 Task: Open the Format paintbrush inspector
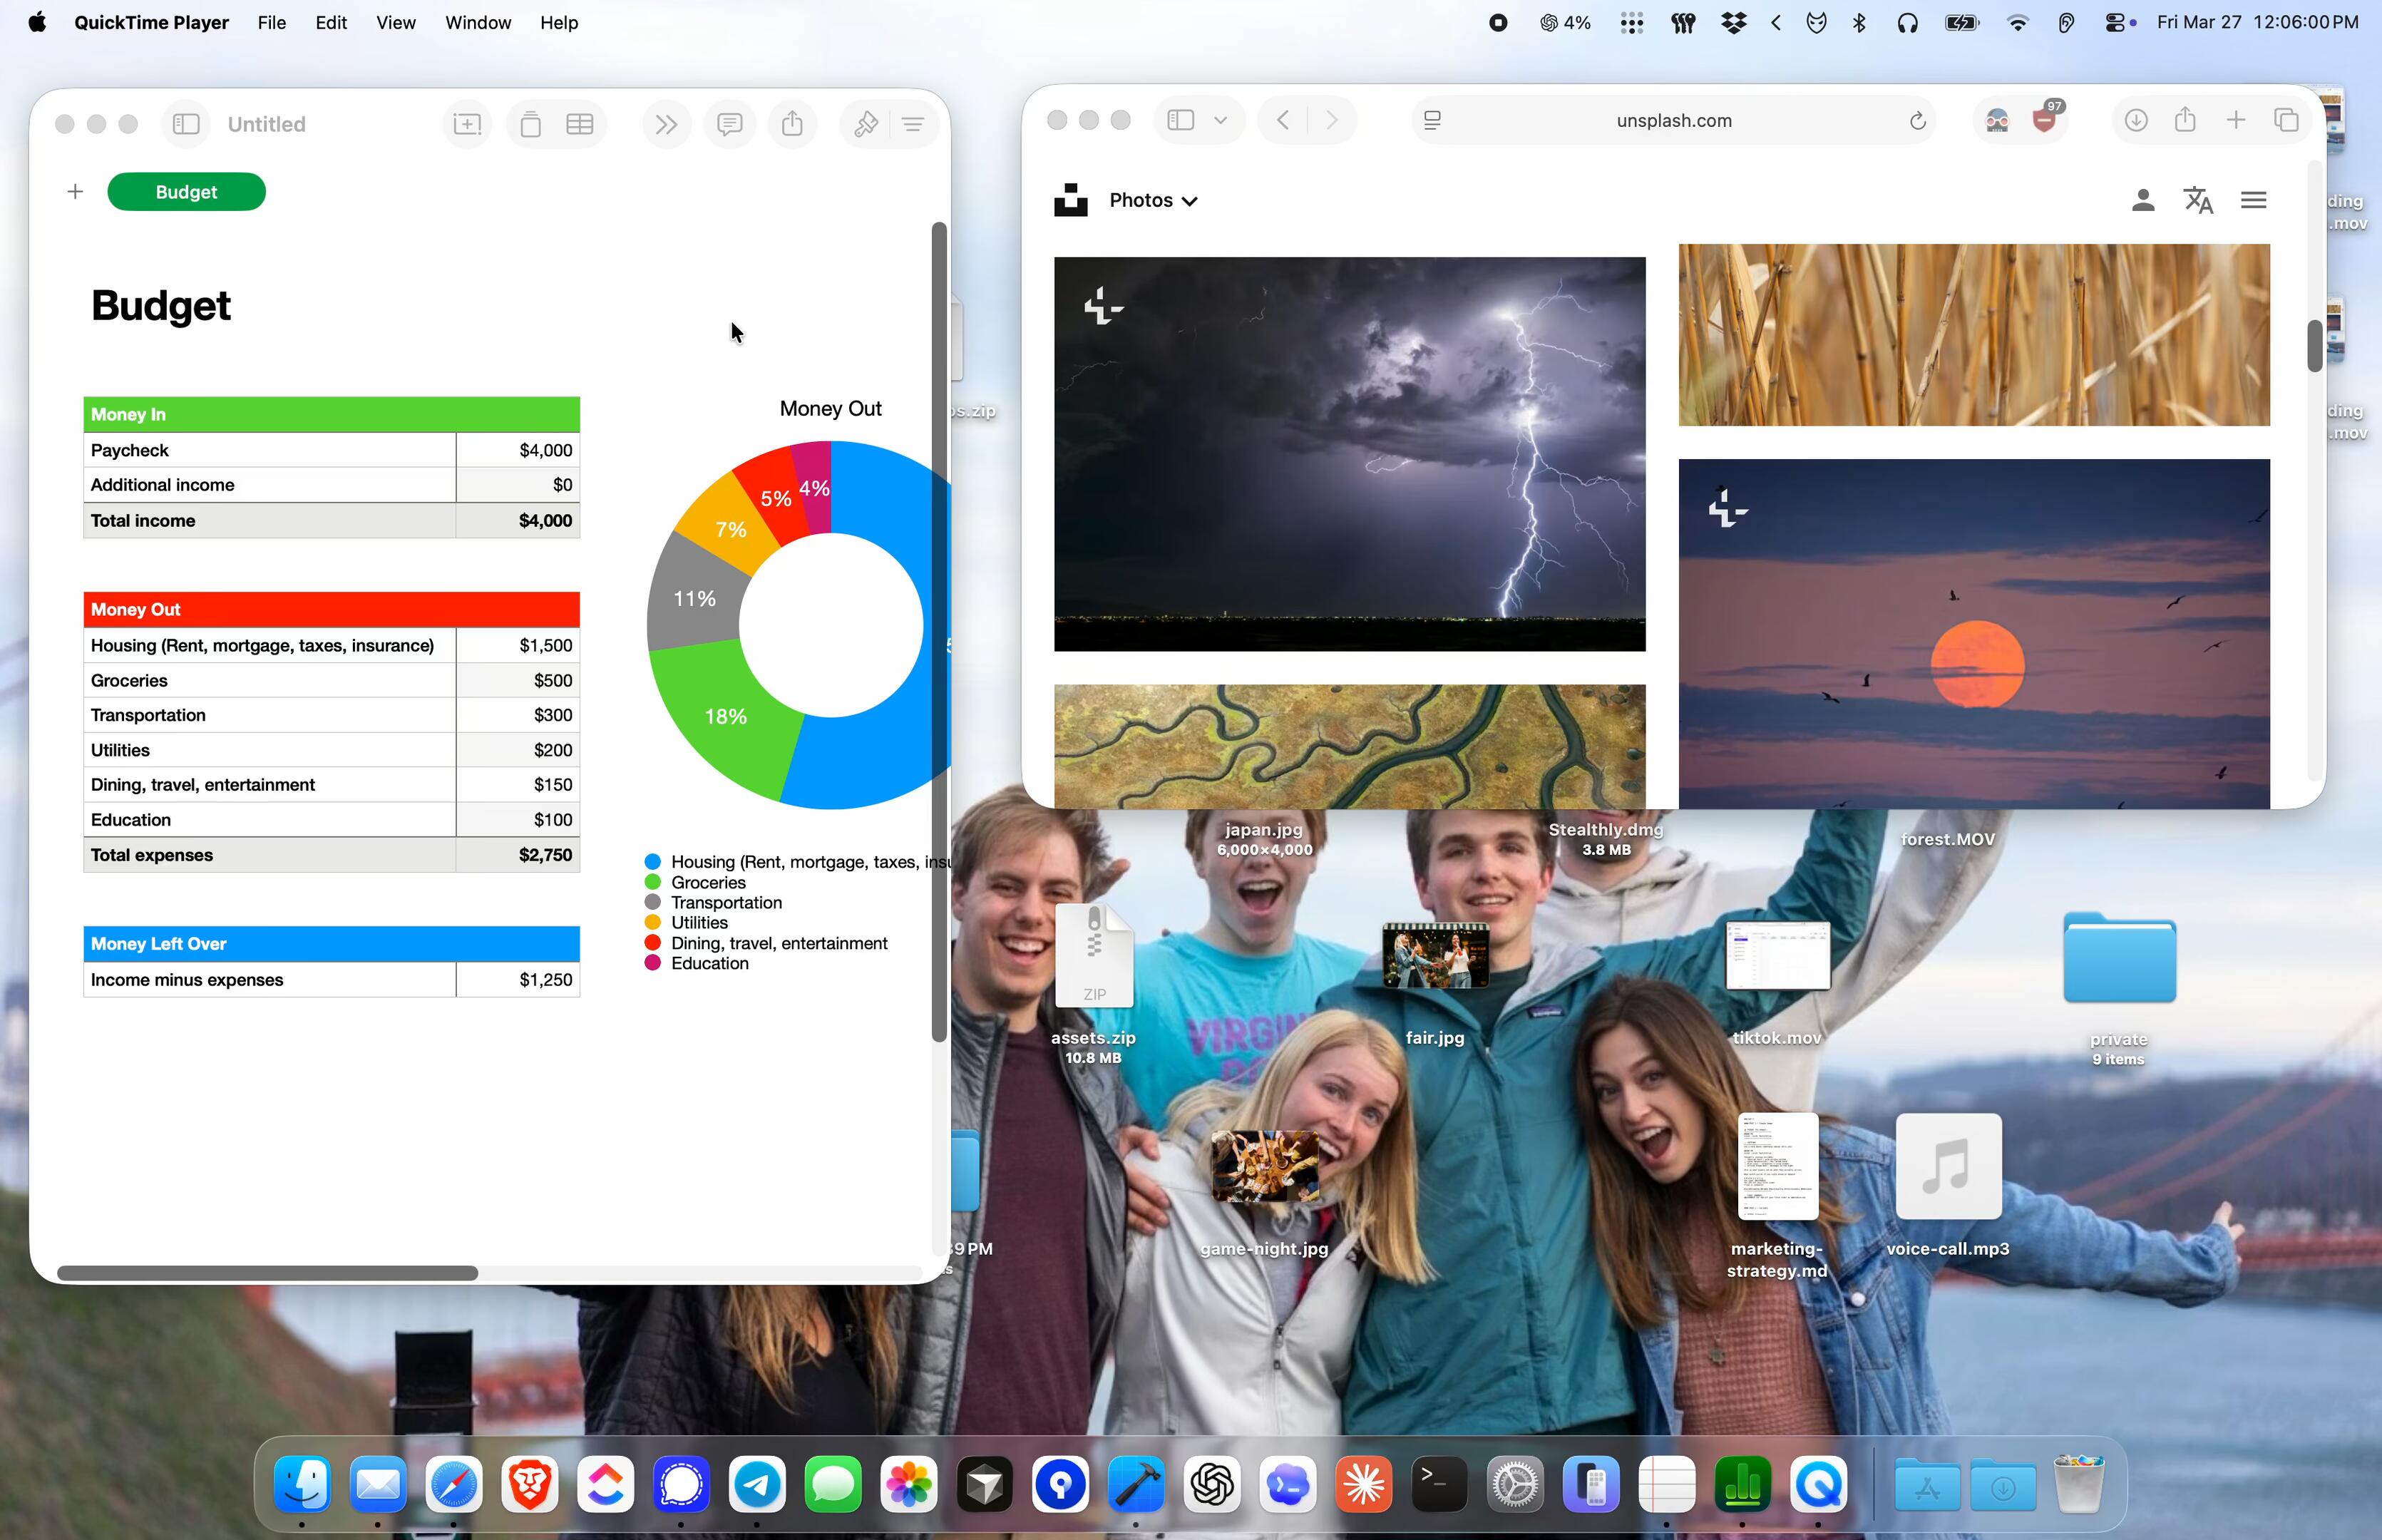click(x=865, y=124)
